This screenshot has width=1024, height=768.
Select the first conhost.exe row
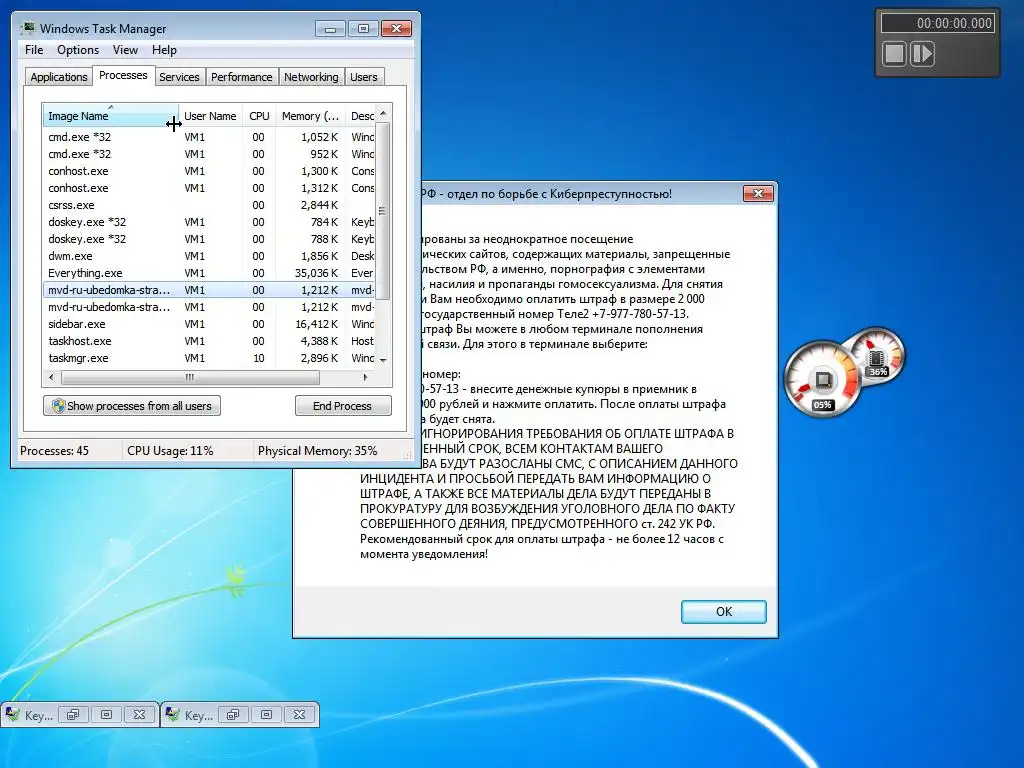click(209, 171)
